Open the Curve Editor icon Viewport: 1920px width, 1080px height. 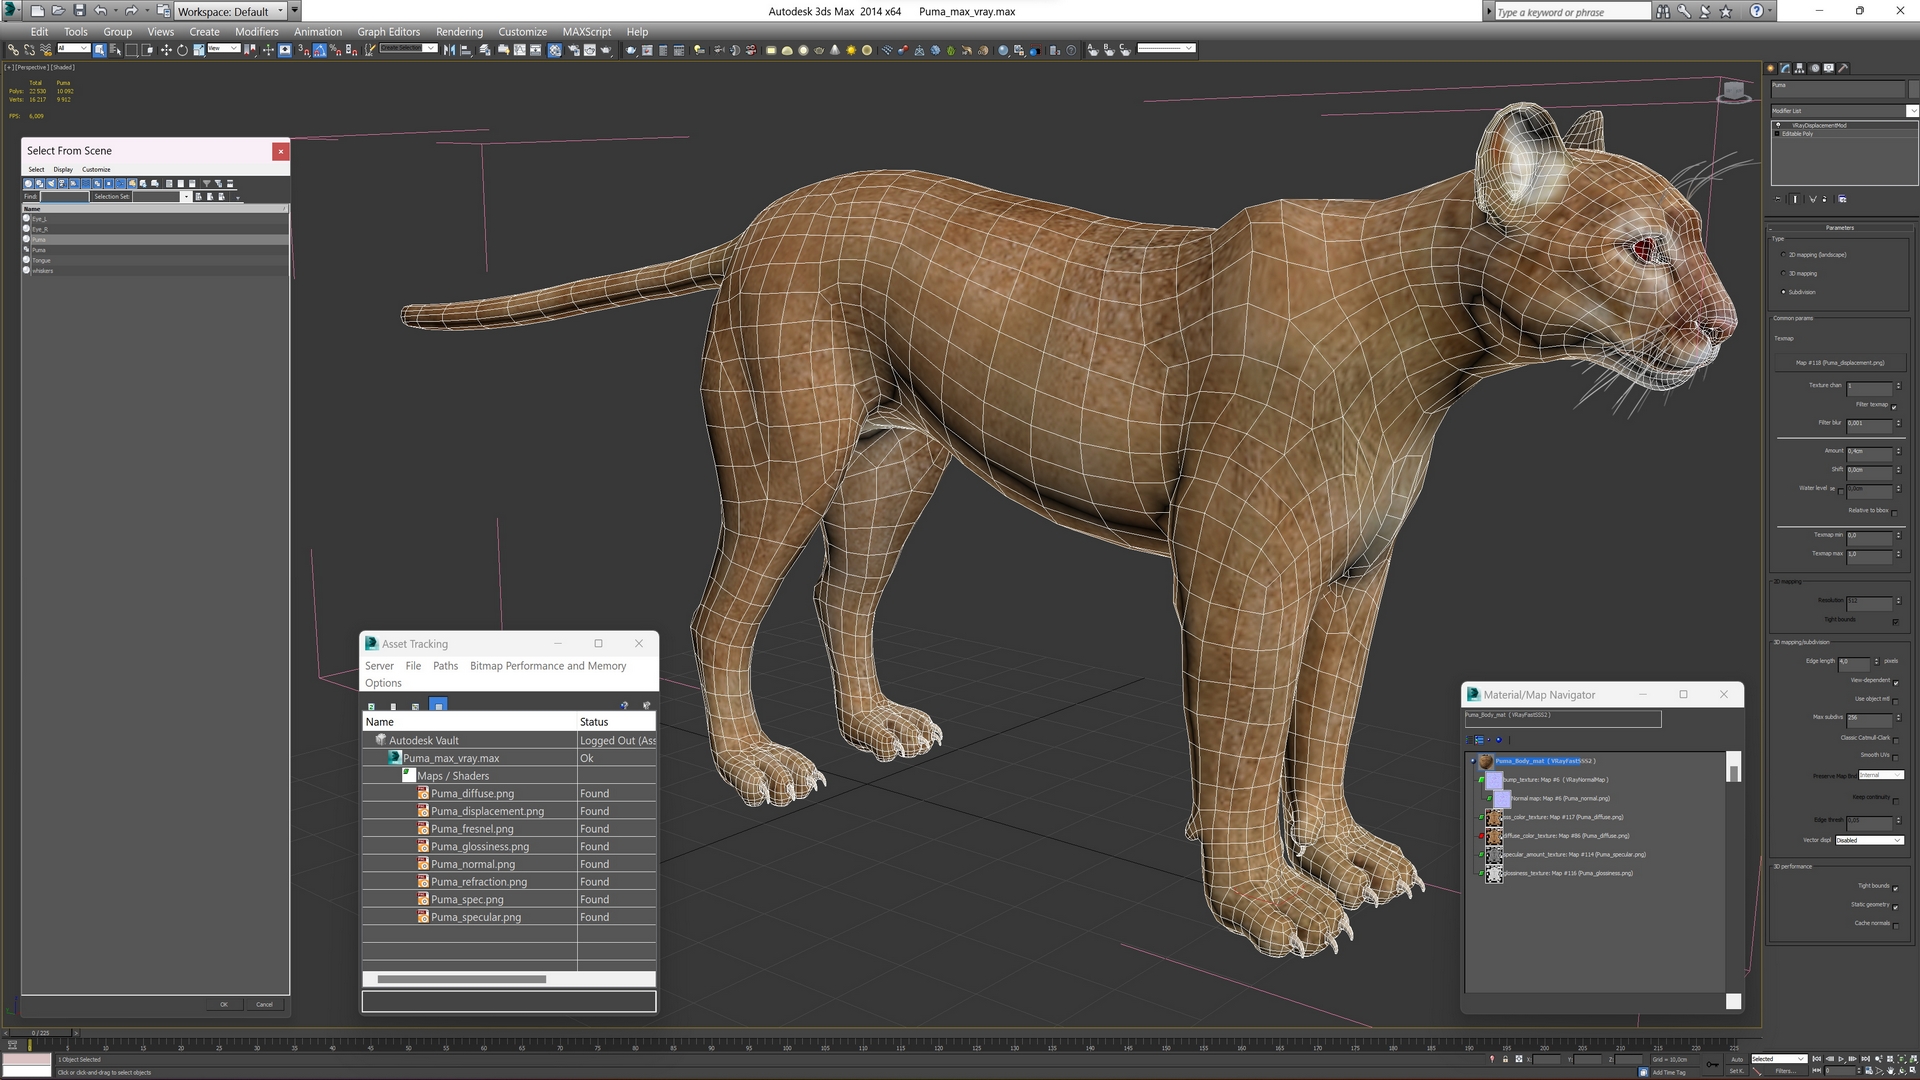(519, 49)
